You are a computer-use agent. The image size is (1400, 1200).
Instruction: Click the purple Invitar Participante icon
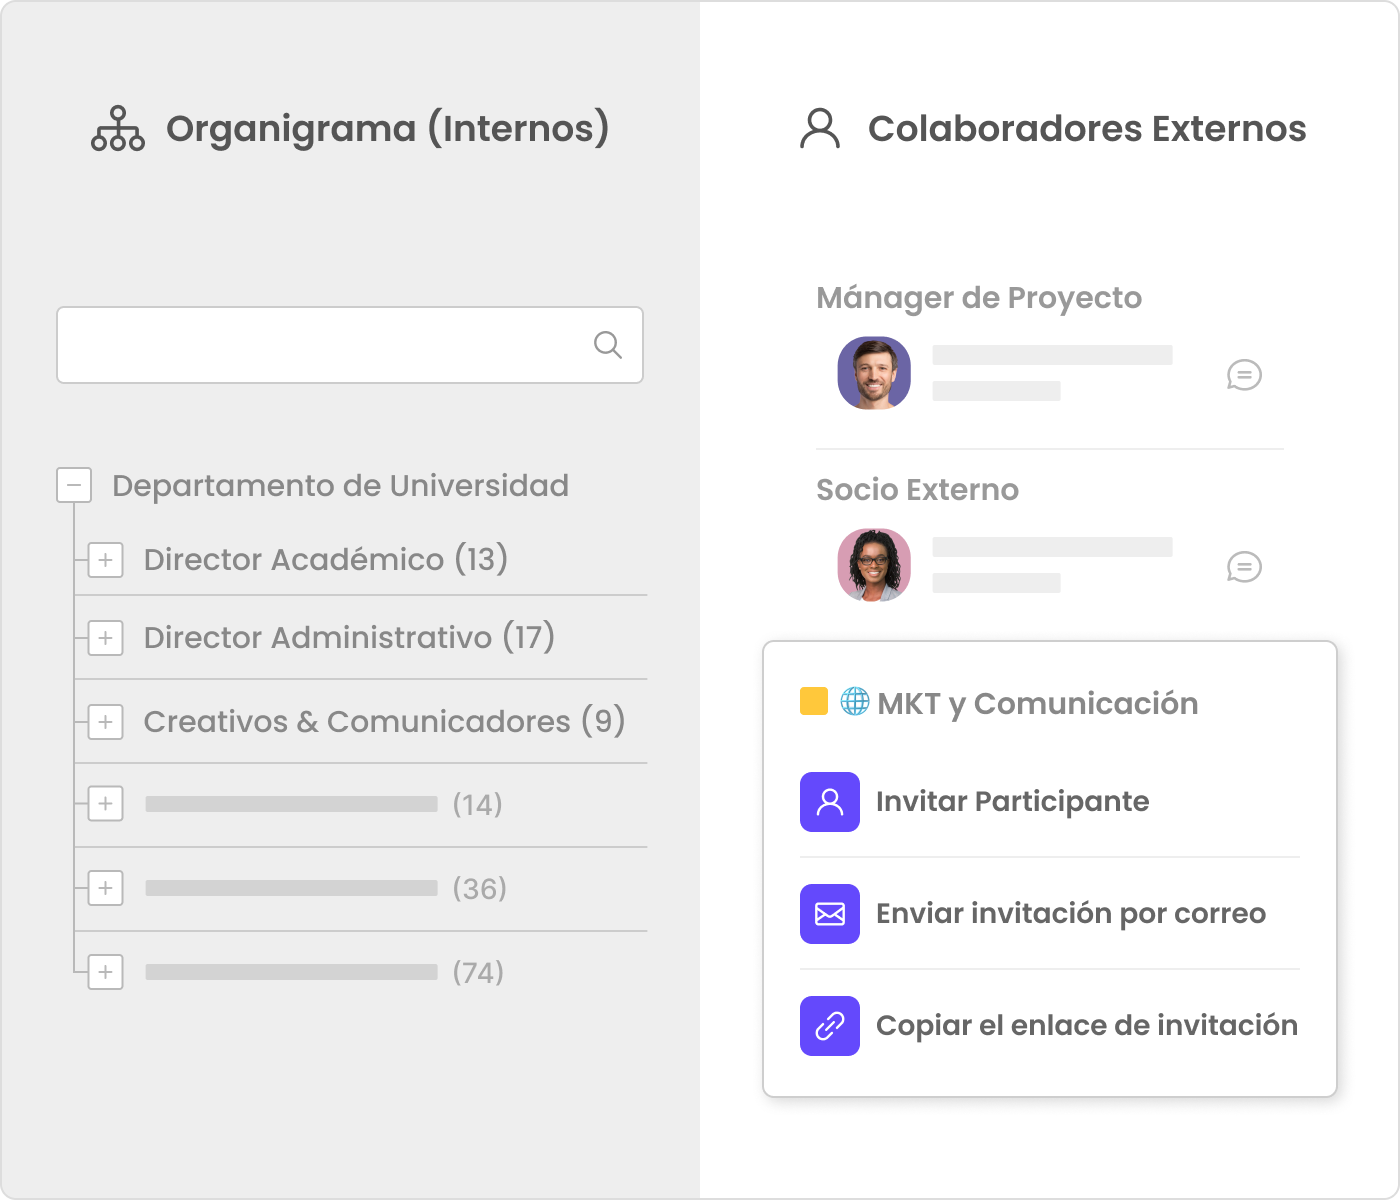point(829,802)
